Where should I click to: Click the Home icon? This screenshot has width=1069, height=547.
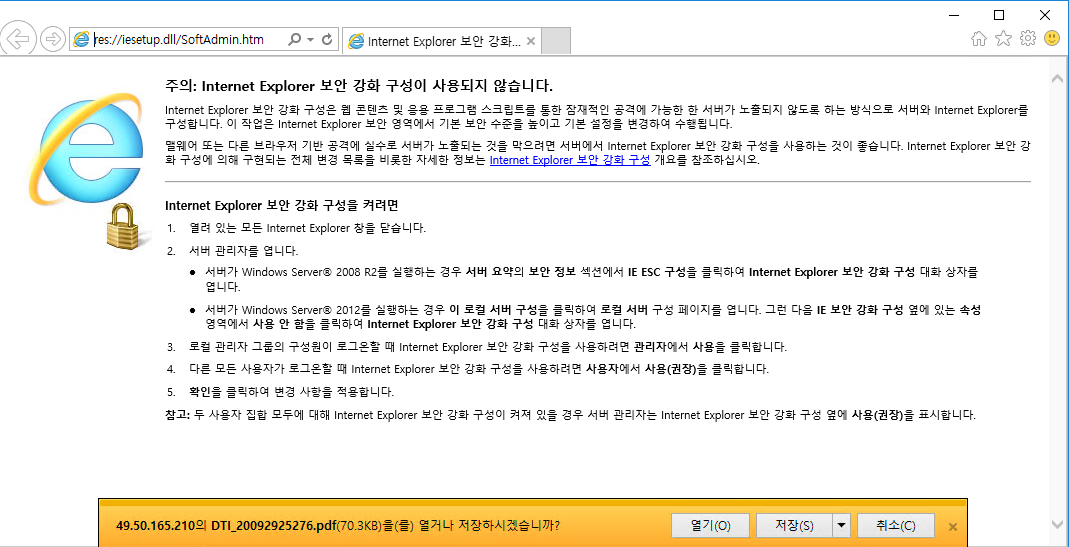coord(978,40)
